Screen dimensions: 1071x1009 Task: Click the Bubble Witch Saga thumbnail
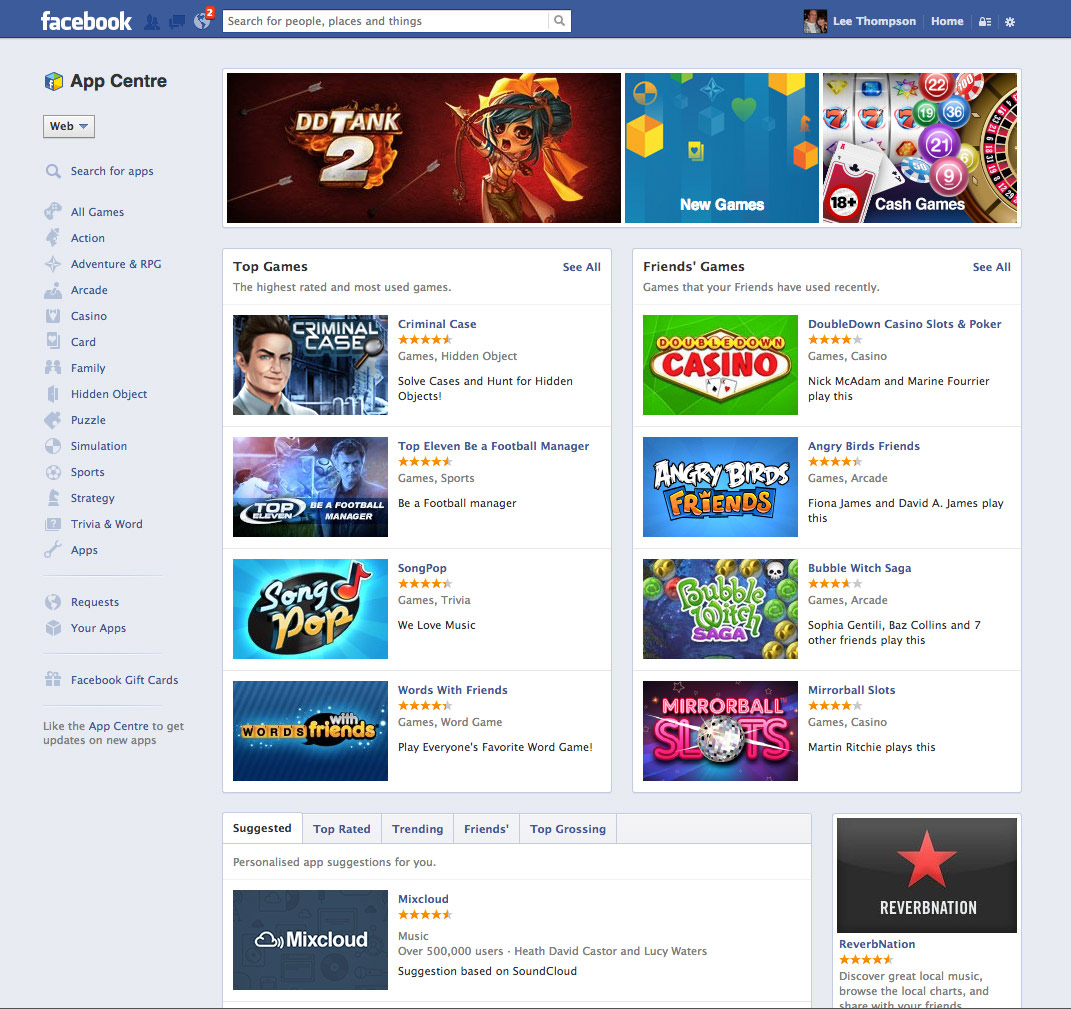coord(720,609)
